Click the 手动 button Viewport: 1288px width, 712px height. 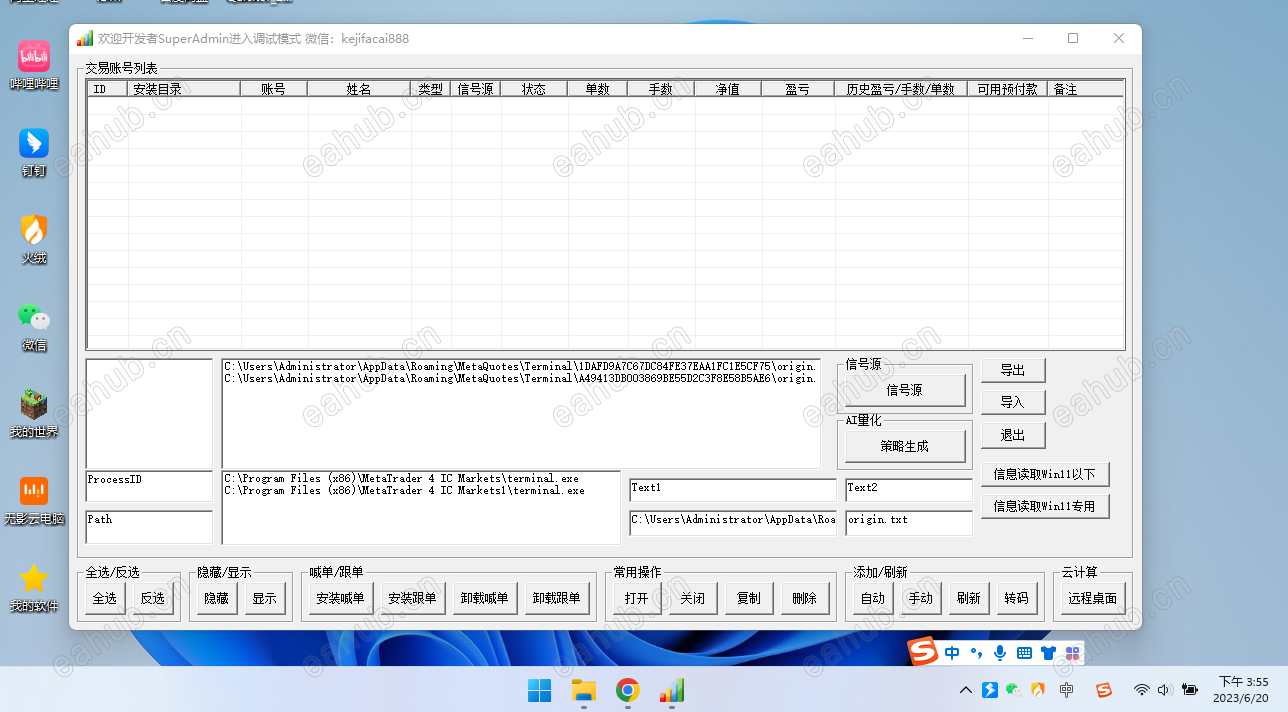tap(921, 598)
